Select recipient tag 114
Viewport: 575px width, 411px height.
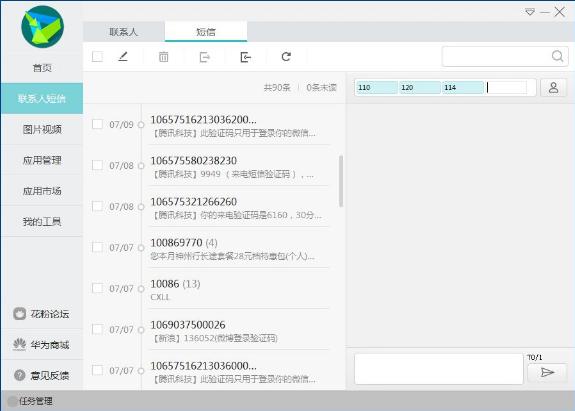463,87
